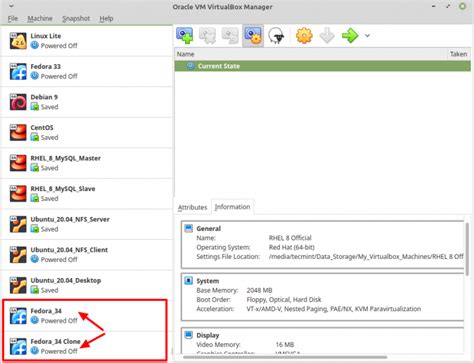Select the RHEL_8_MySQL_Slave virtual machine
This screenshot has width=474, height=363.
87,194
